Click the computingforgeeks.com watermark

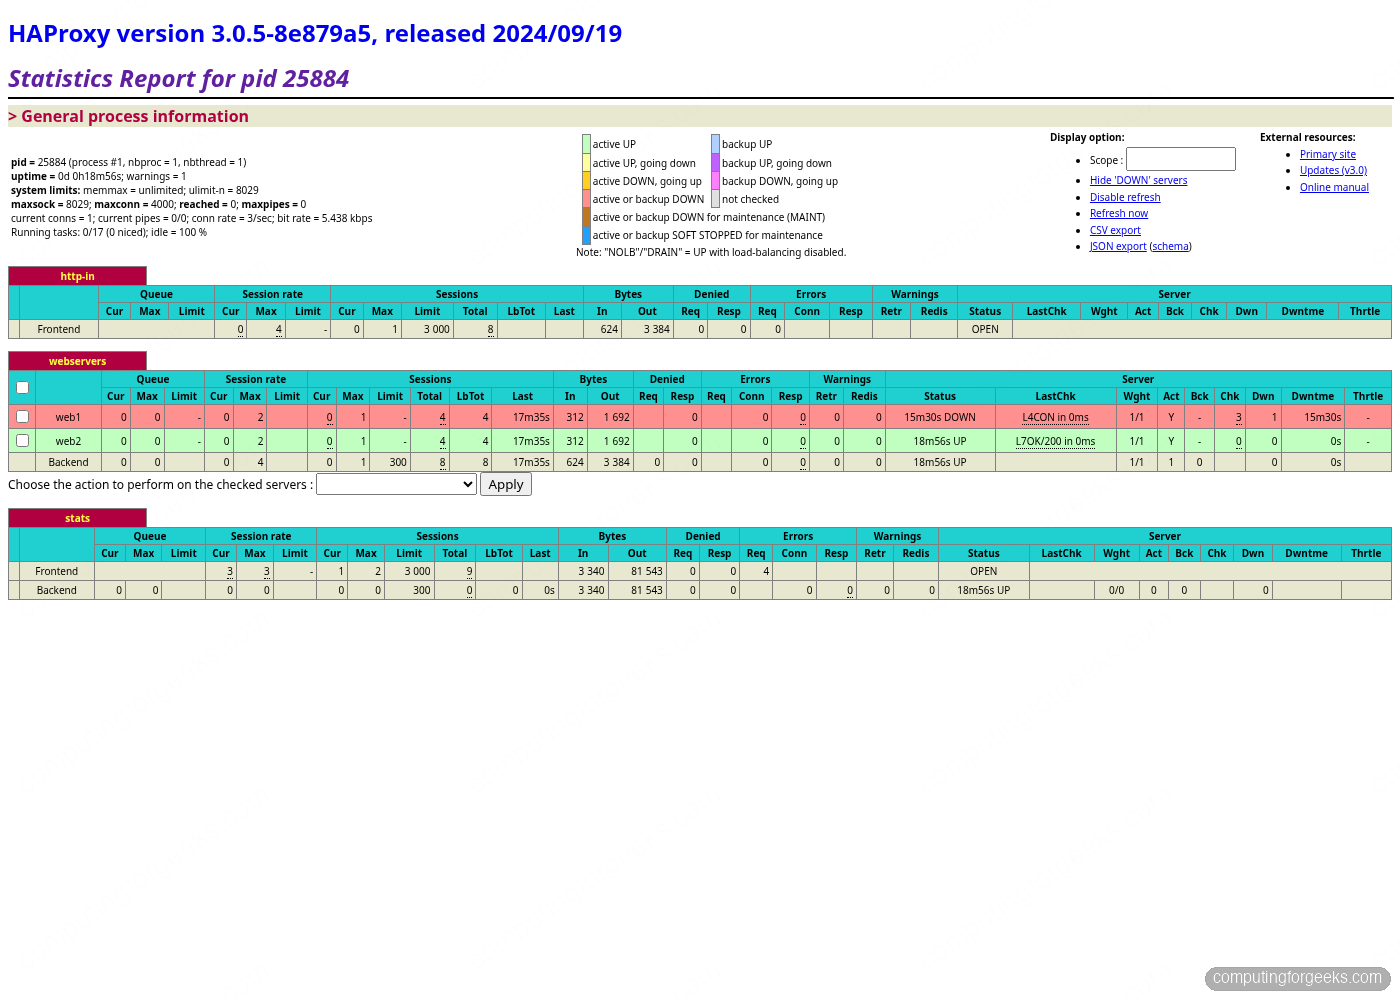point(1297,978)
